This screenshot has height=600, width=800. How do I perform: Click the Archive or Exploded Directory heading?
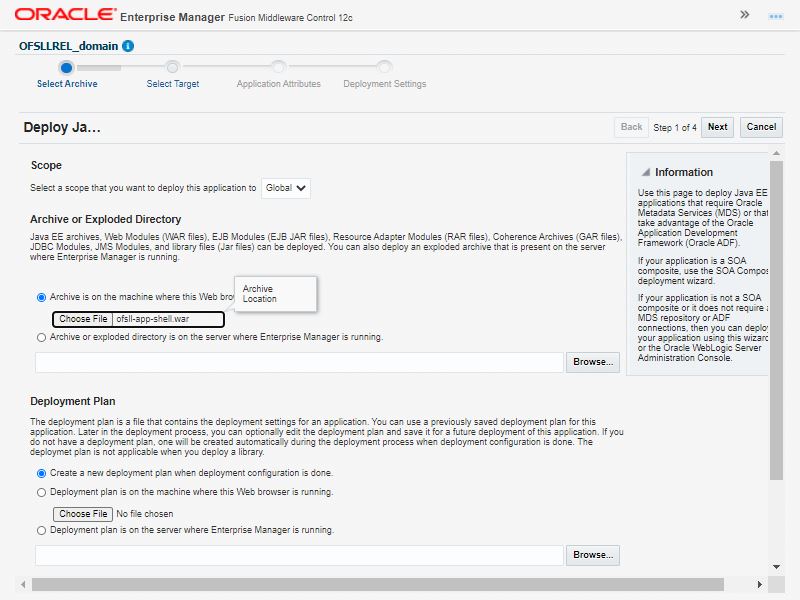106,219
